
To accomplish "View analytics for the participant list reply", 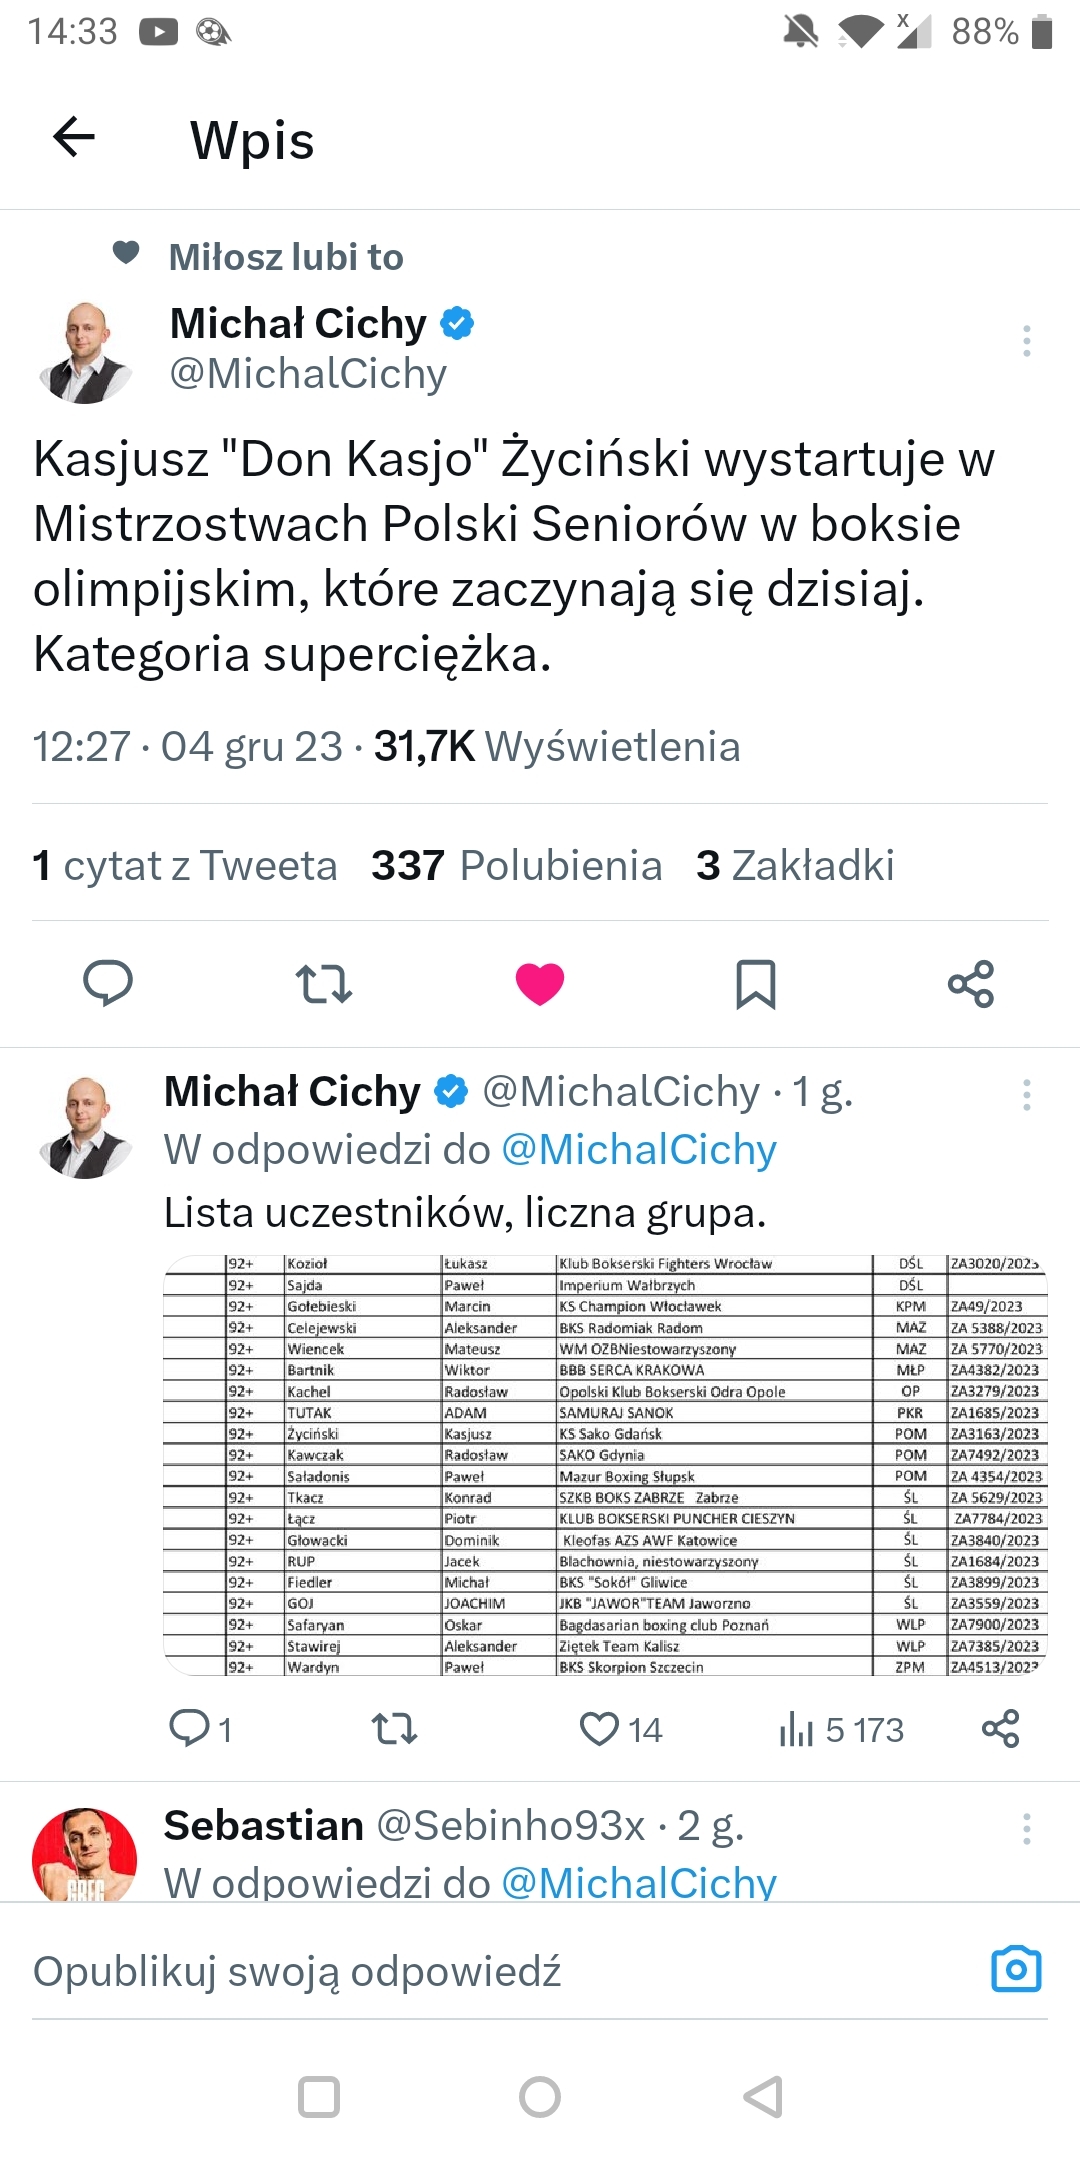I will pyautogui.click(x=796, y=1728).
